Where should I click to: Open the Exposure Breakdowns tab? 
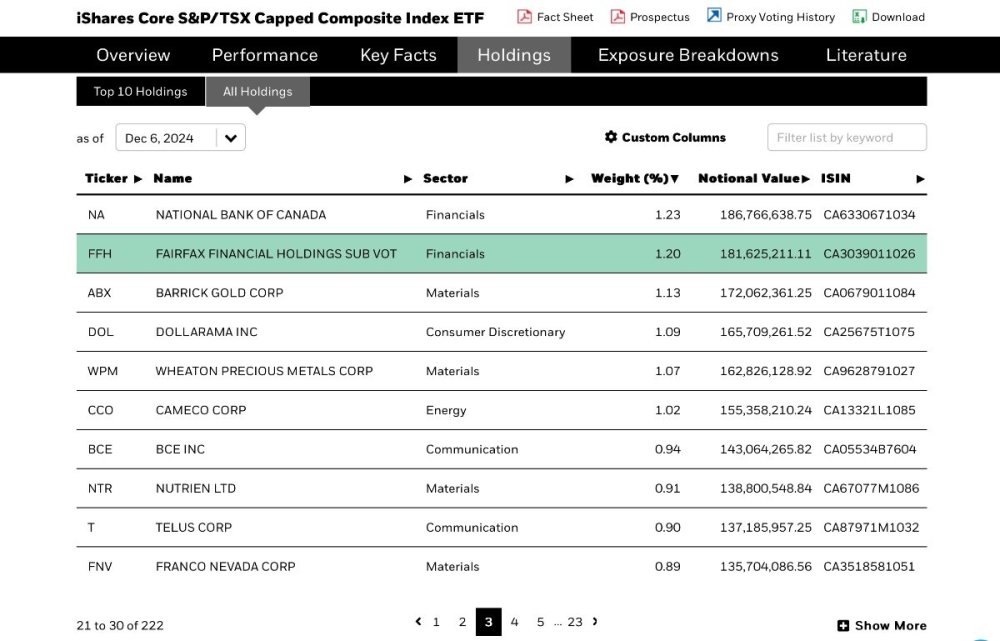pyautogui.click(x=688, y=55)
